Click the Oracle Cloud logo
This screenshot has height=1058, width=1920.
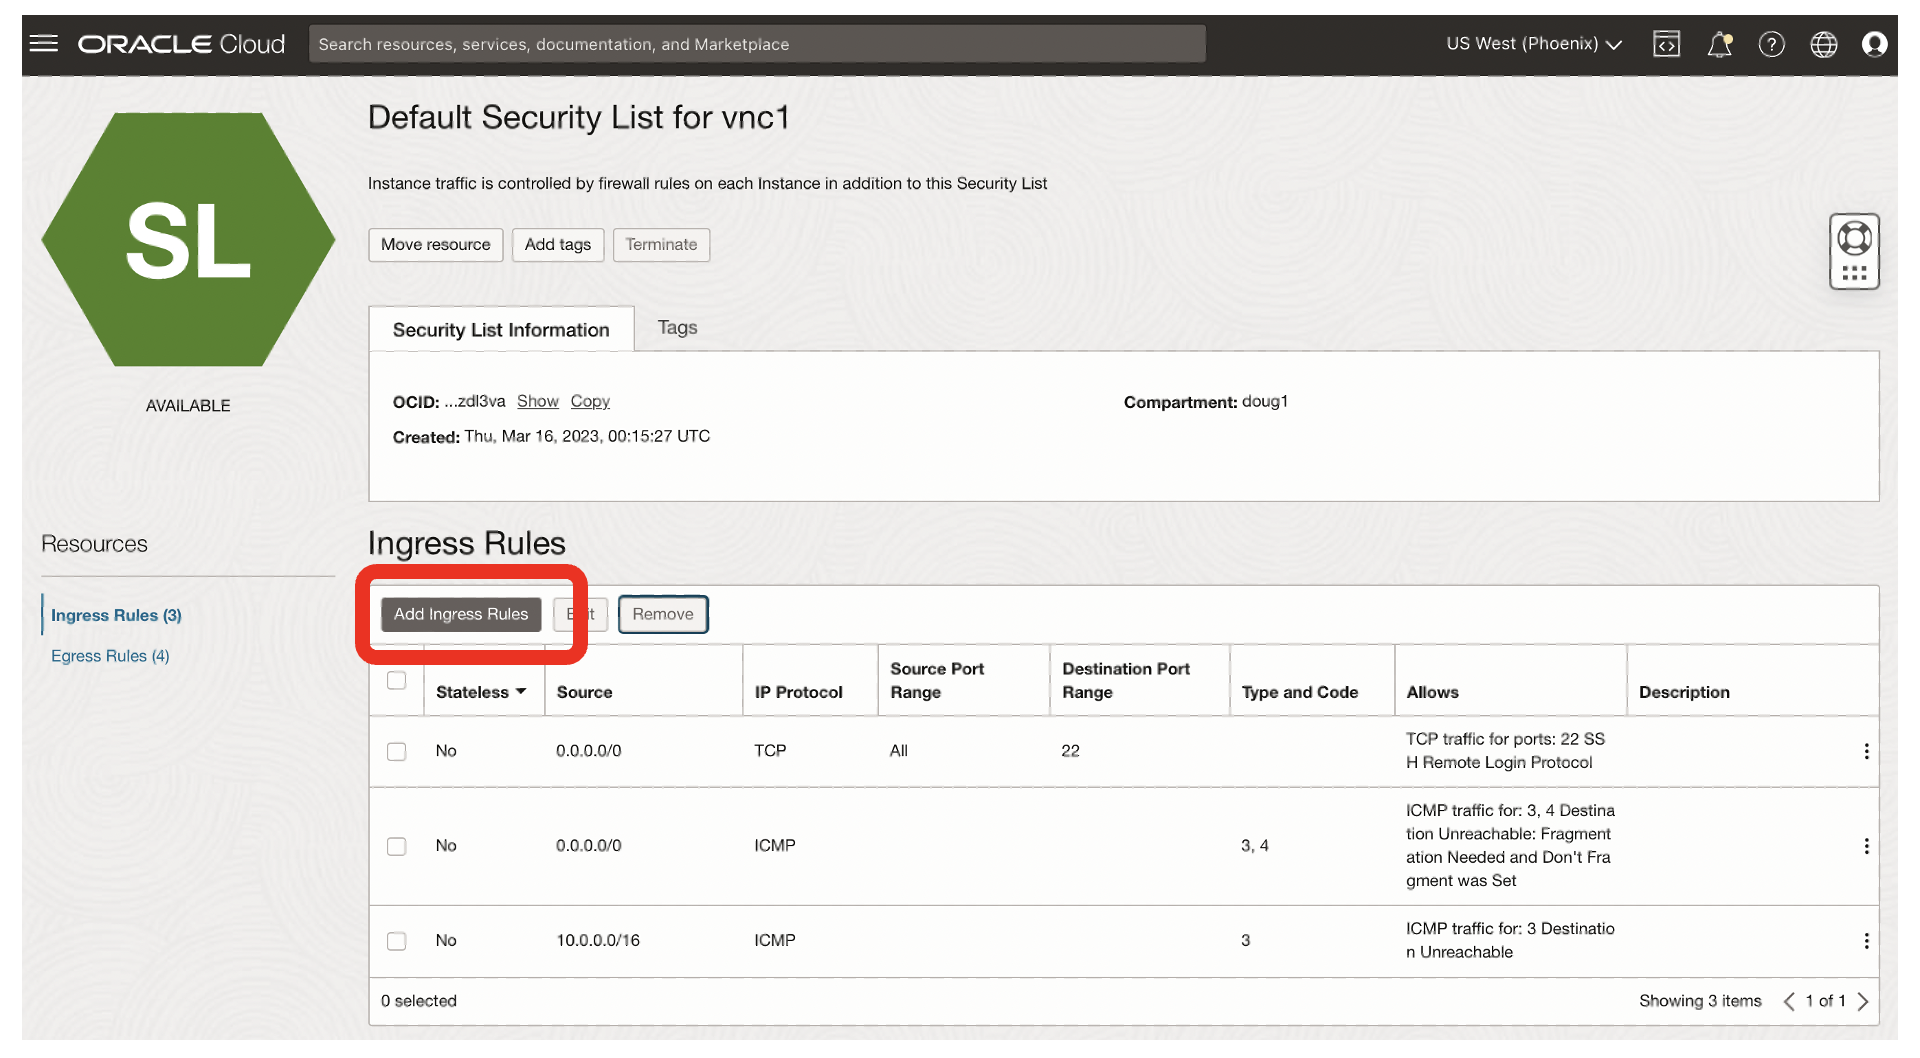(180, 44)
